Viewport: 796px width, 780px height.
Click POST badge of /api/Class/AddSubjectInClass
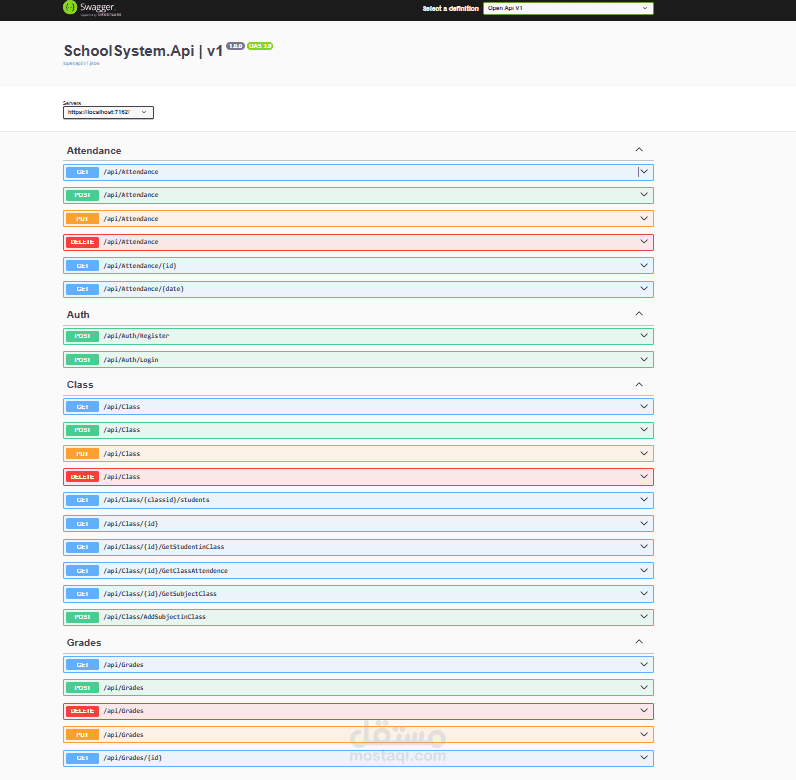(82, 617)
